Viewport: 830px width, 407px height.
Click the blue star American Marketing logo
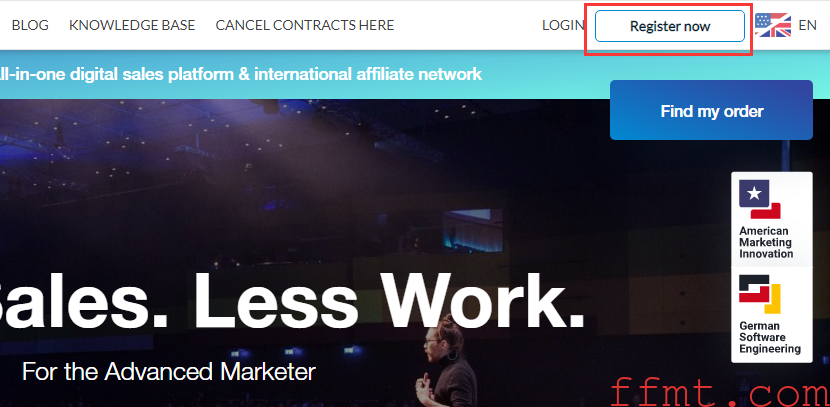click(760, 199)
